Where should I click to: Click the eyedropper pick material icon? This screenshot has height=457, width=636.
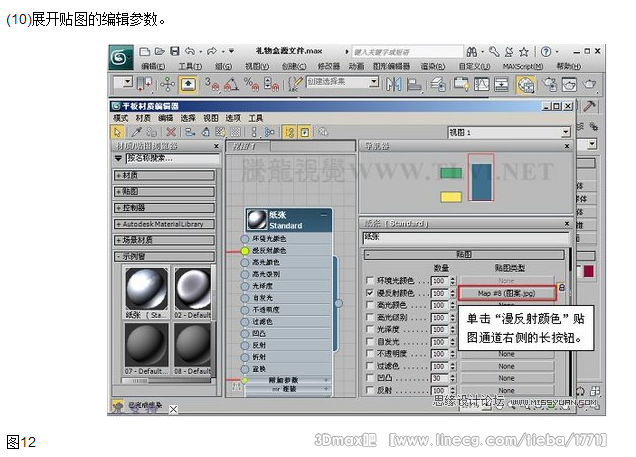tap(136, 131)
